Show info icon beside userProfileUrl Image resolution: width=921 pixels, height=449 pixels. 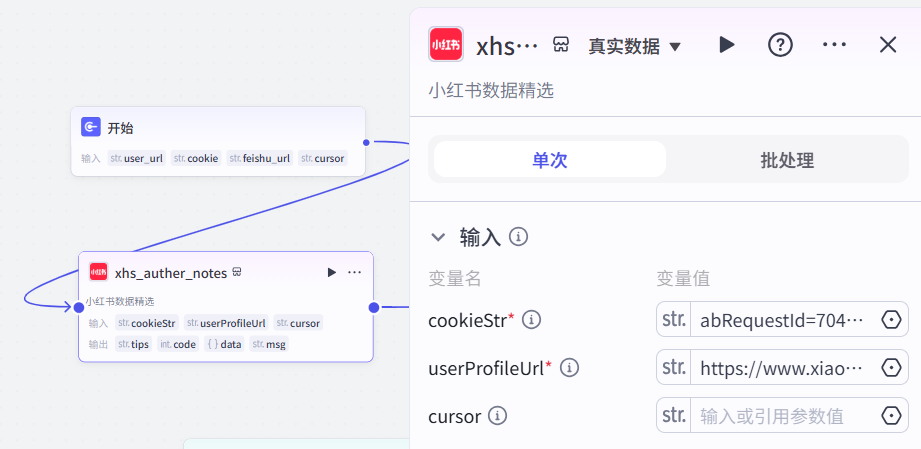click(x=569, y=368)
